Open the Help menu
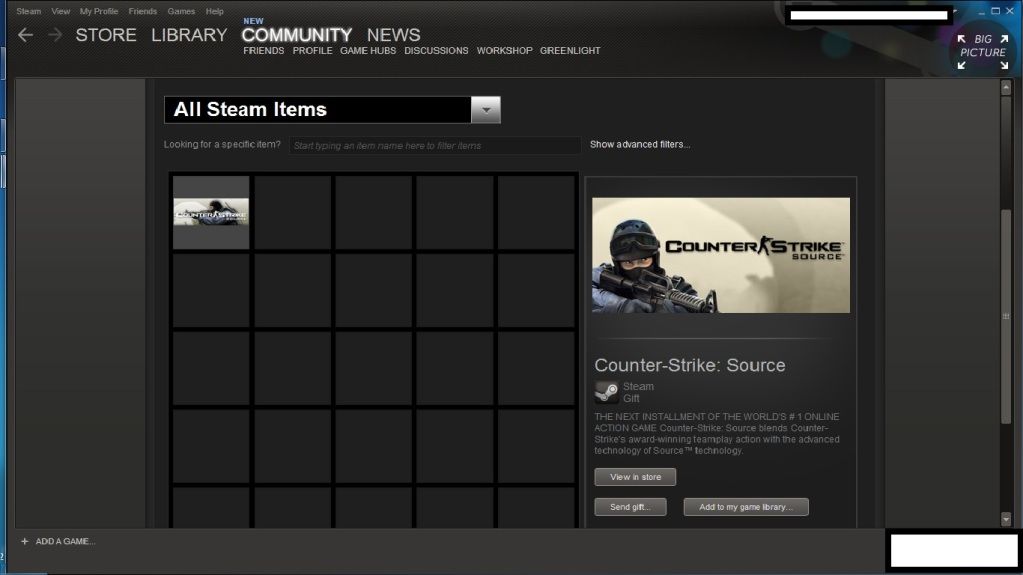 [215, 11]
